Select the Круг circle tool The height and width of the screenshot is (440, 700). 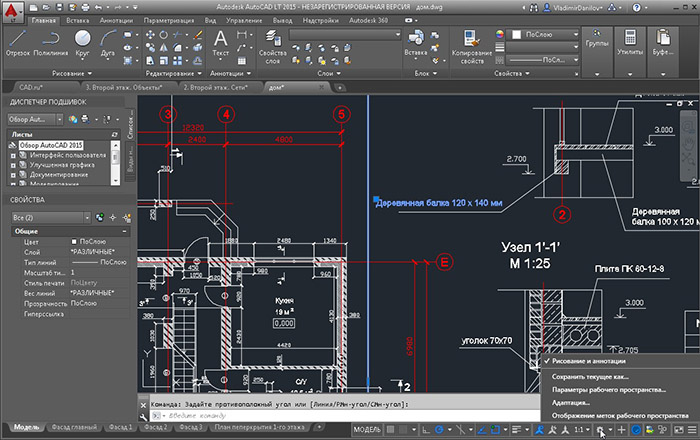(x=83, y=43)
